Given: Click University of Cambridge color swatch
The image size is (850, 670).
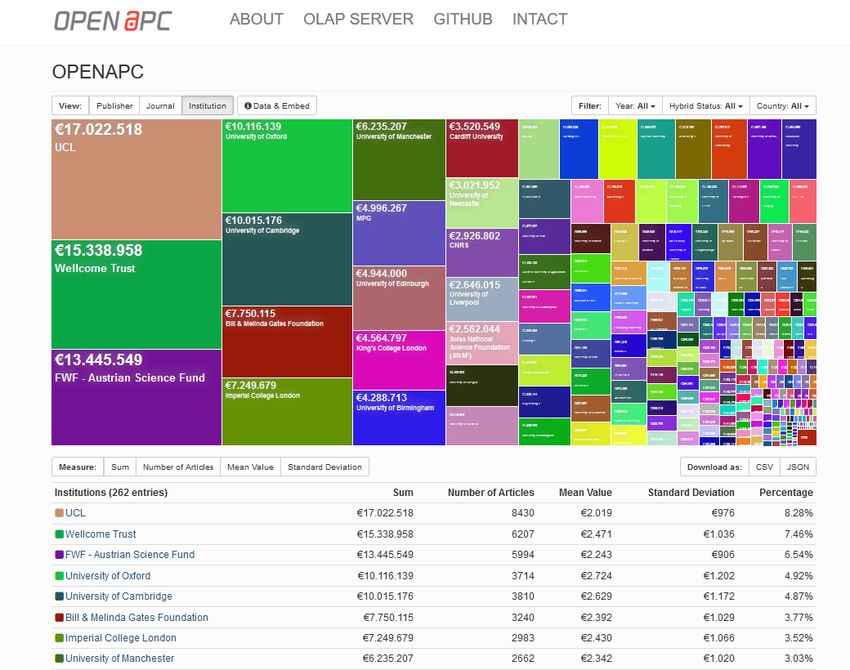Looking at the screenshot, I should pos(59,596).
